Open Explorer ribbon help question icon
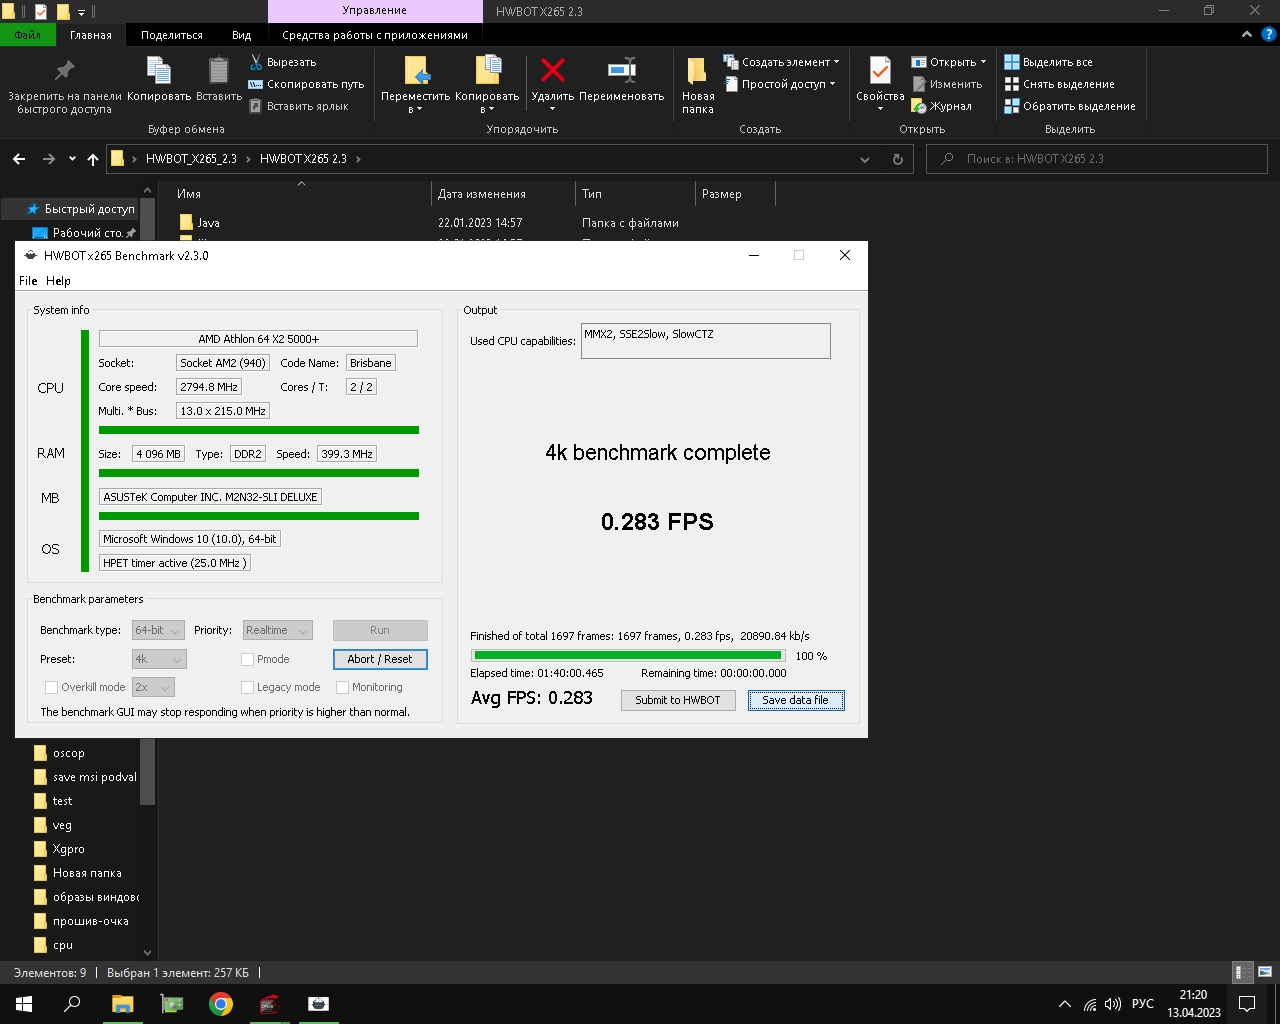The image size is (1280, 1024). tap(1269, 34)
